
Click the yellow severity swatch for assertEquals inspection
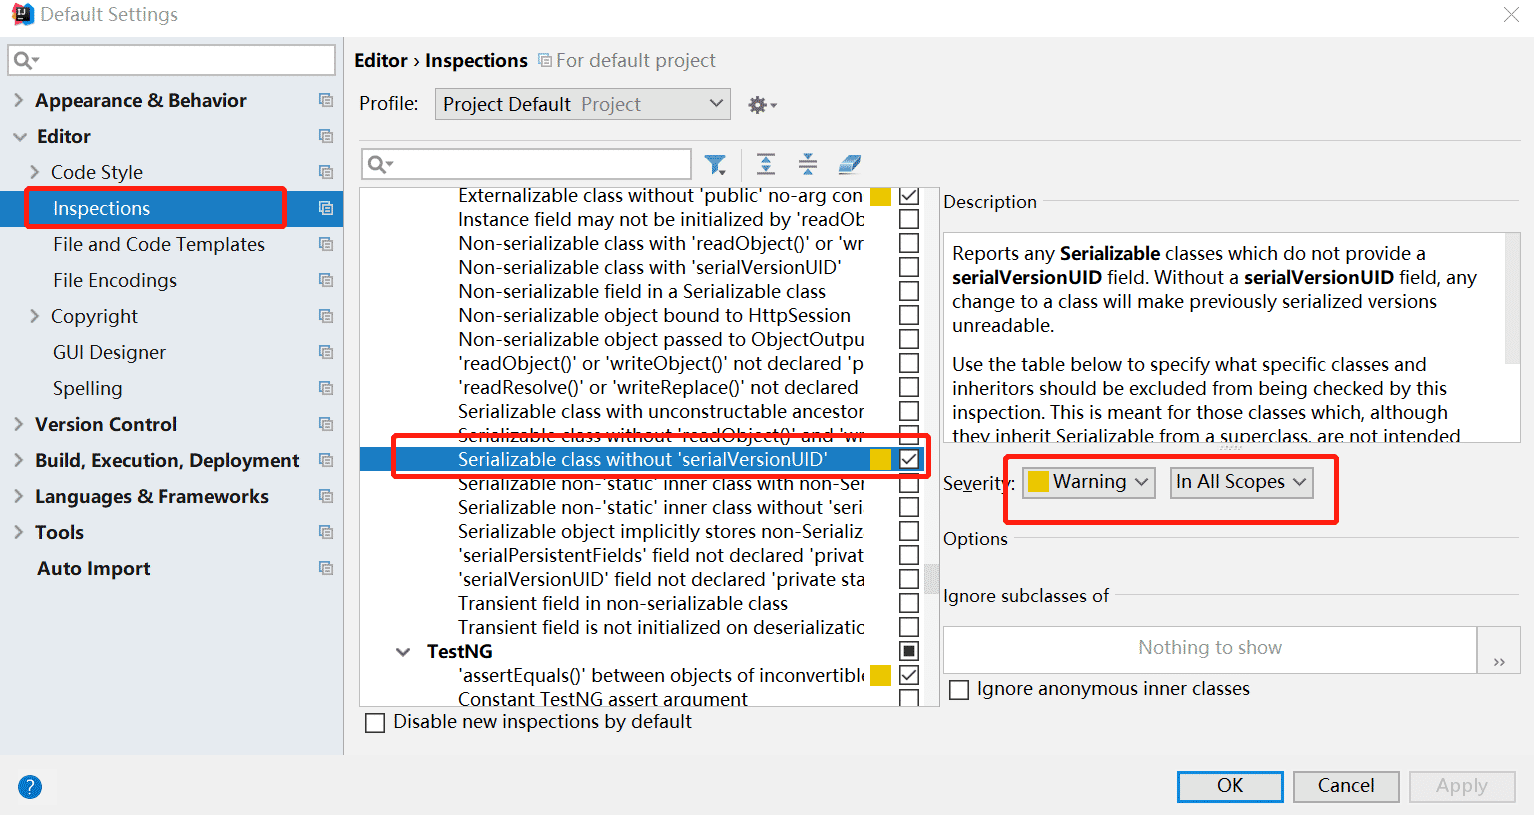click(x=880, y=675)
